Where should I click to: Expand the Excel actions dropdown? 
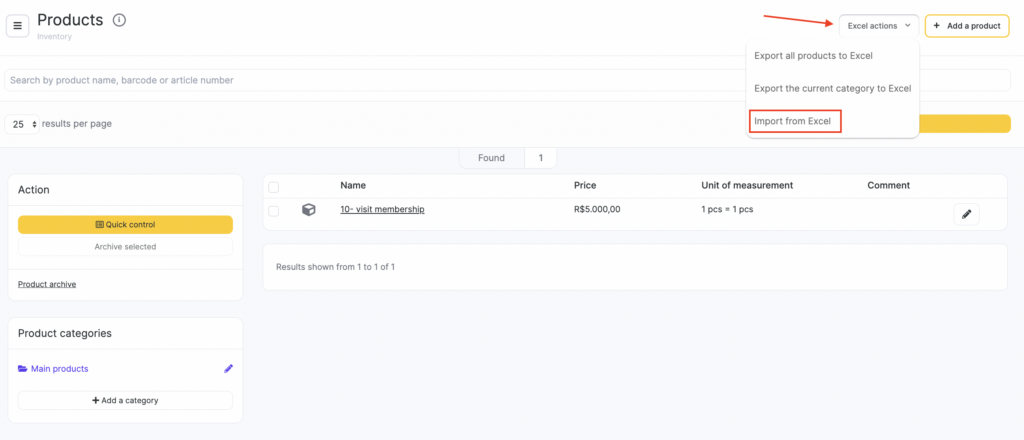click(x=878, y=26)
